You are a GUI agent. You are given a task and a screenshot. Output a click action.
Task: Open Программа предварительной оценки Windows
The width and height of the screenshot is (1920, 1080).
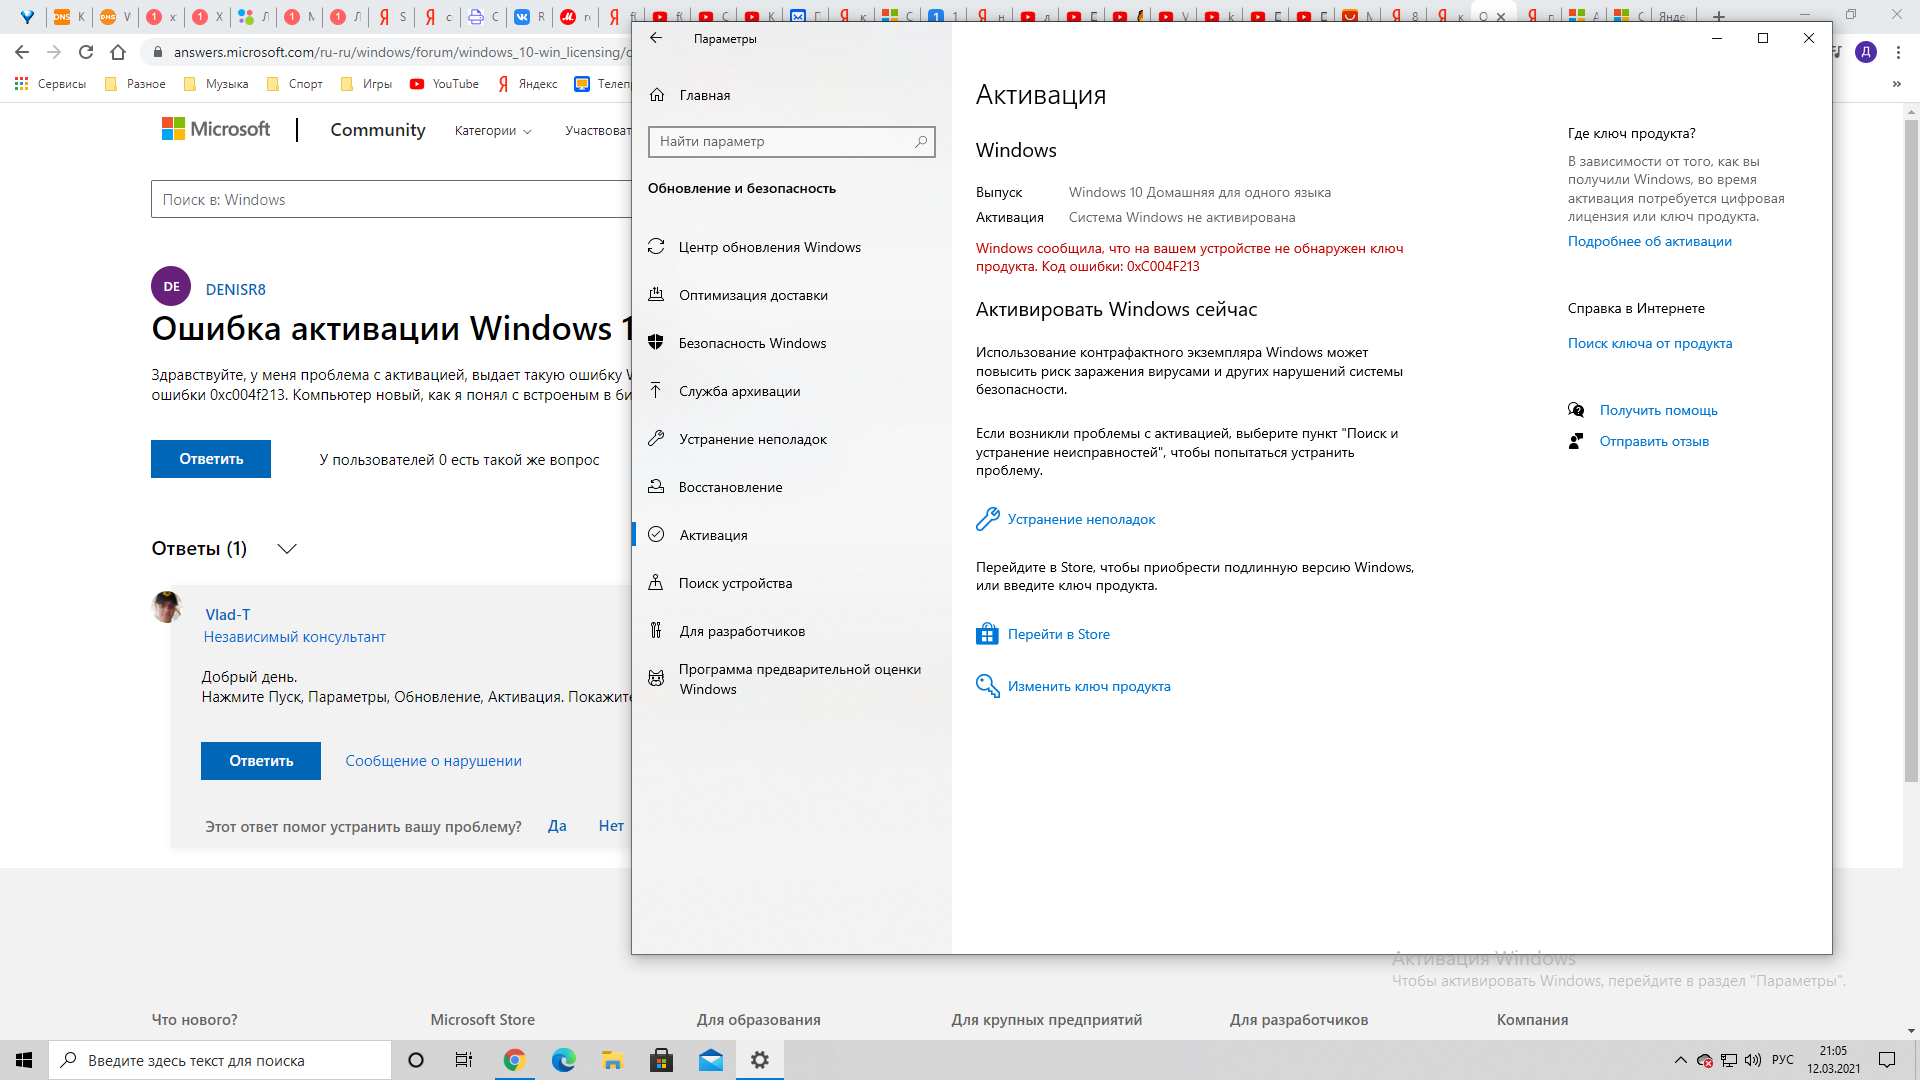pos(799,679)
